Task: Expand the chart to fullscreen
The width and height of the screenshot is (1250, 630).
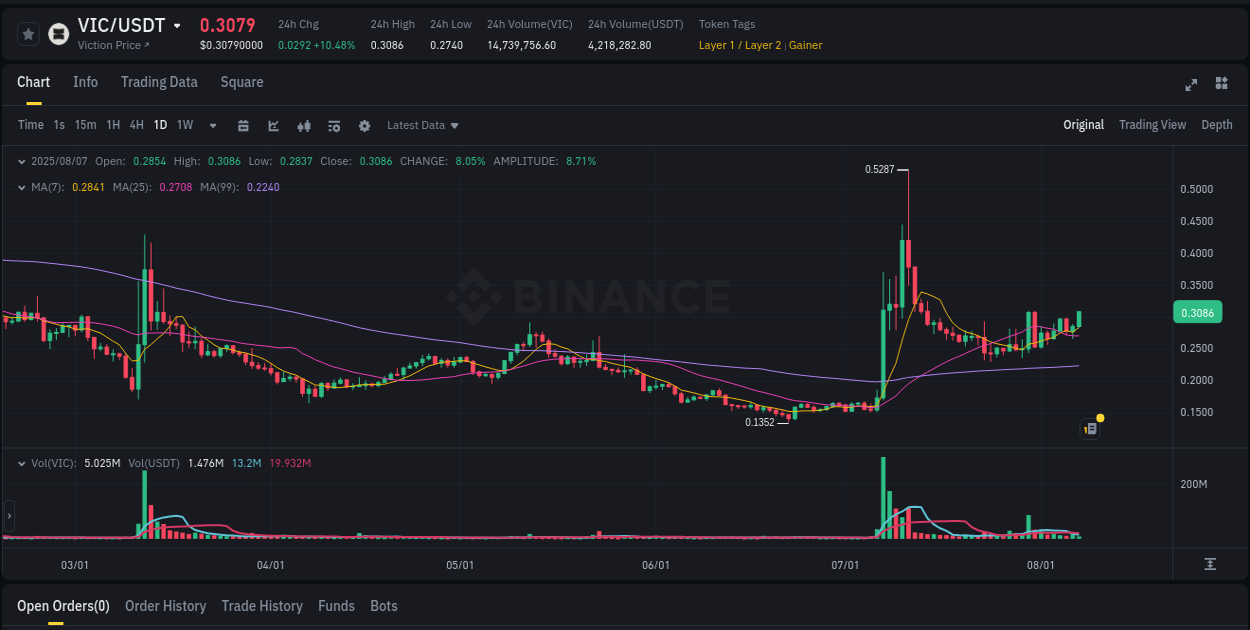Action: click(1191, 86)
